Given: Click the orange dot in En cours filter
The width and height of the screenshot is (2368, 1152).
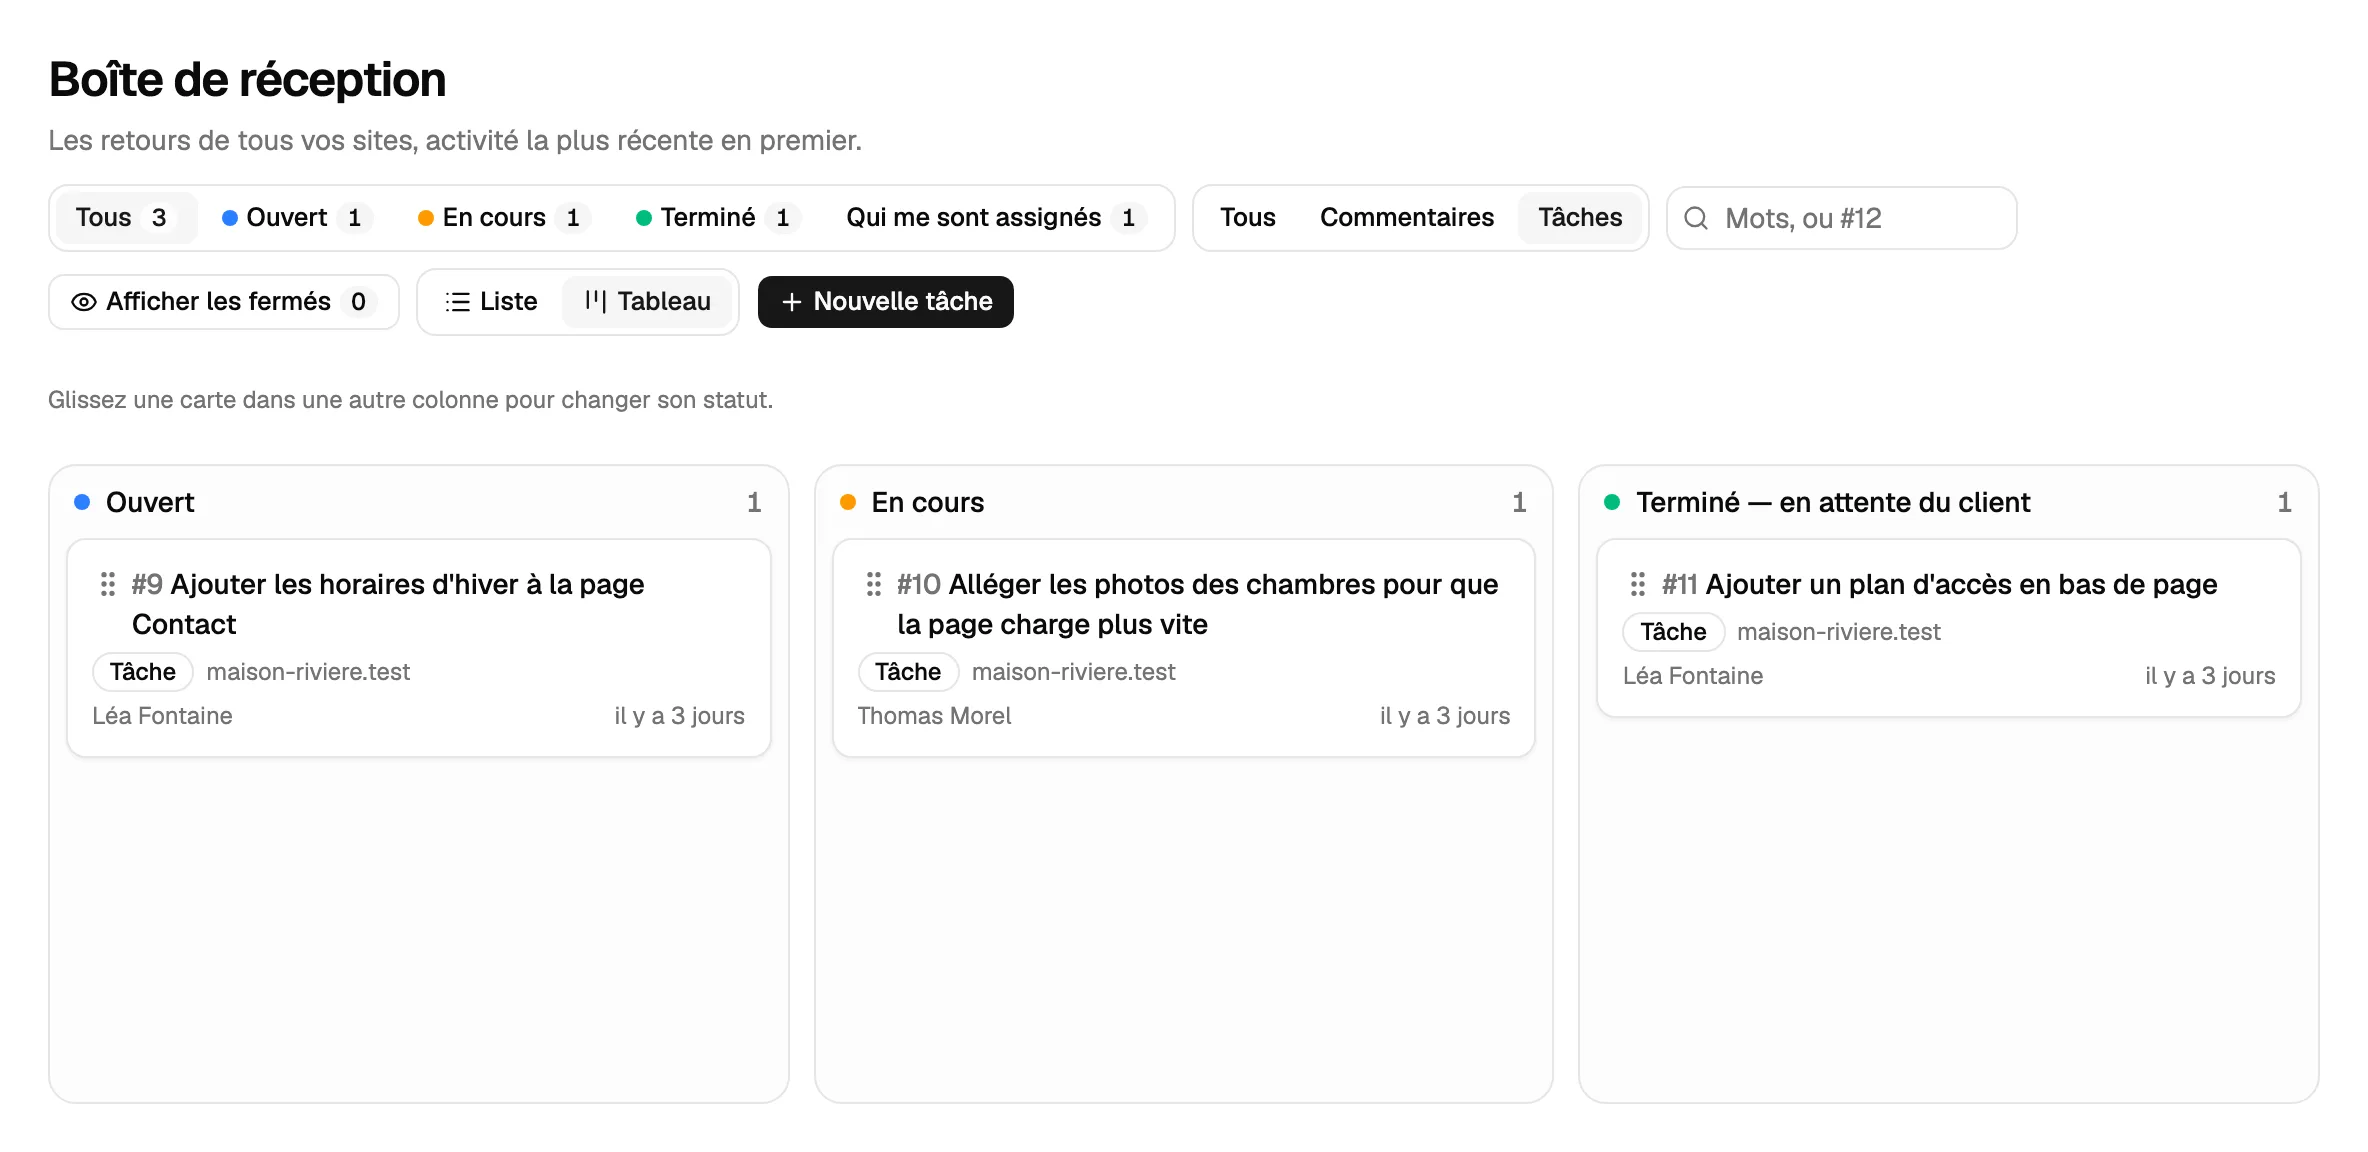Looking at the screenshot, I should coord(426,218).
